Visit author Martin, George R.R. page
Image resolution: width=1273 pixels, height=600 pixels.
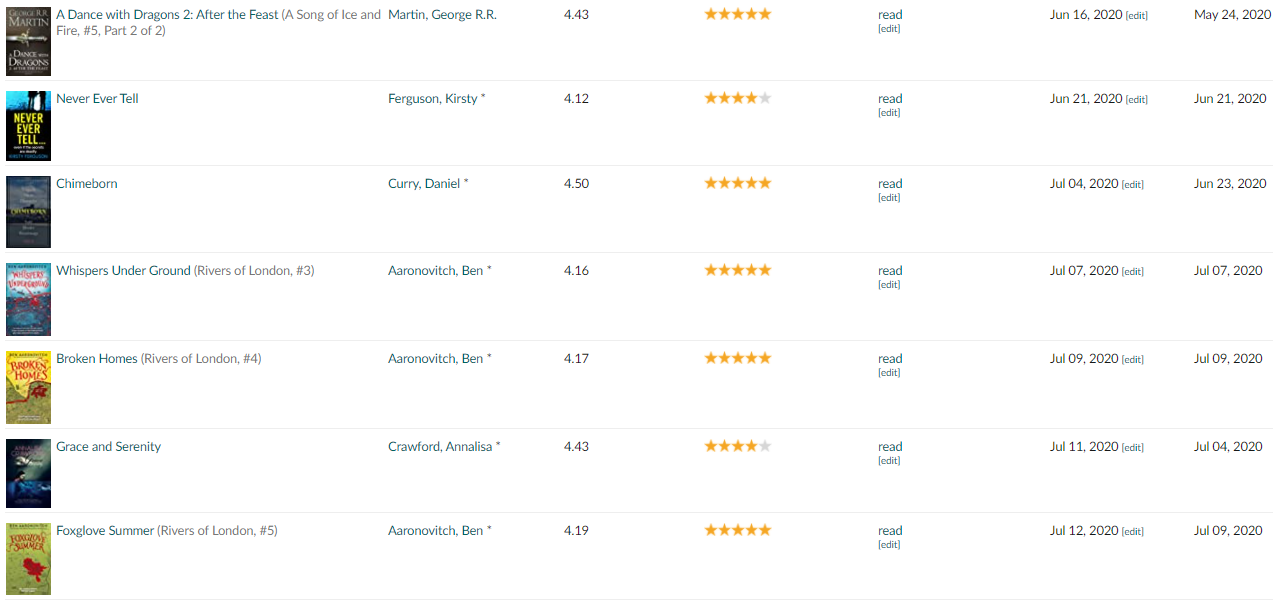tap(442, 15)
